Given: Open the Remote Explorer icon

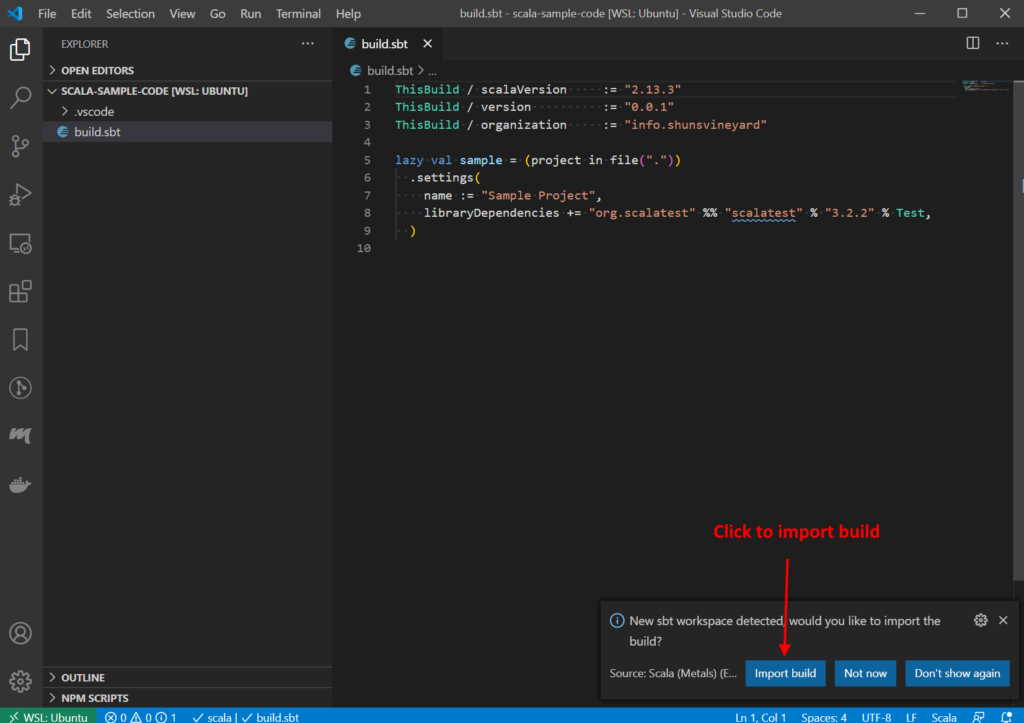Looking at the screenshot, I should click(x=20, y=243).
